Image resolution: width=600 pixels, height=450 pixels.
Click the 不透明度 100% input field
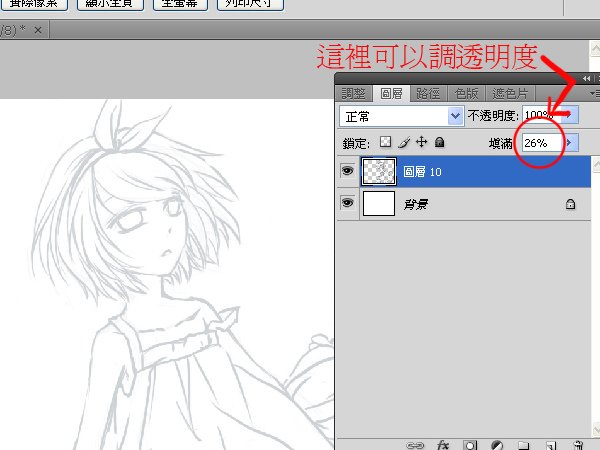[x=542, y=114]
